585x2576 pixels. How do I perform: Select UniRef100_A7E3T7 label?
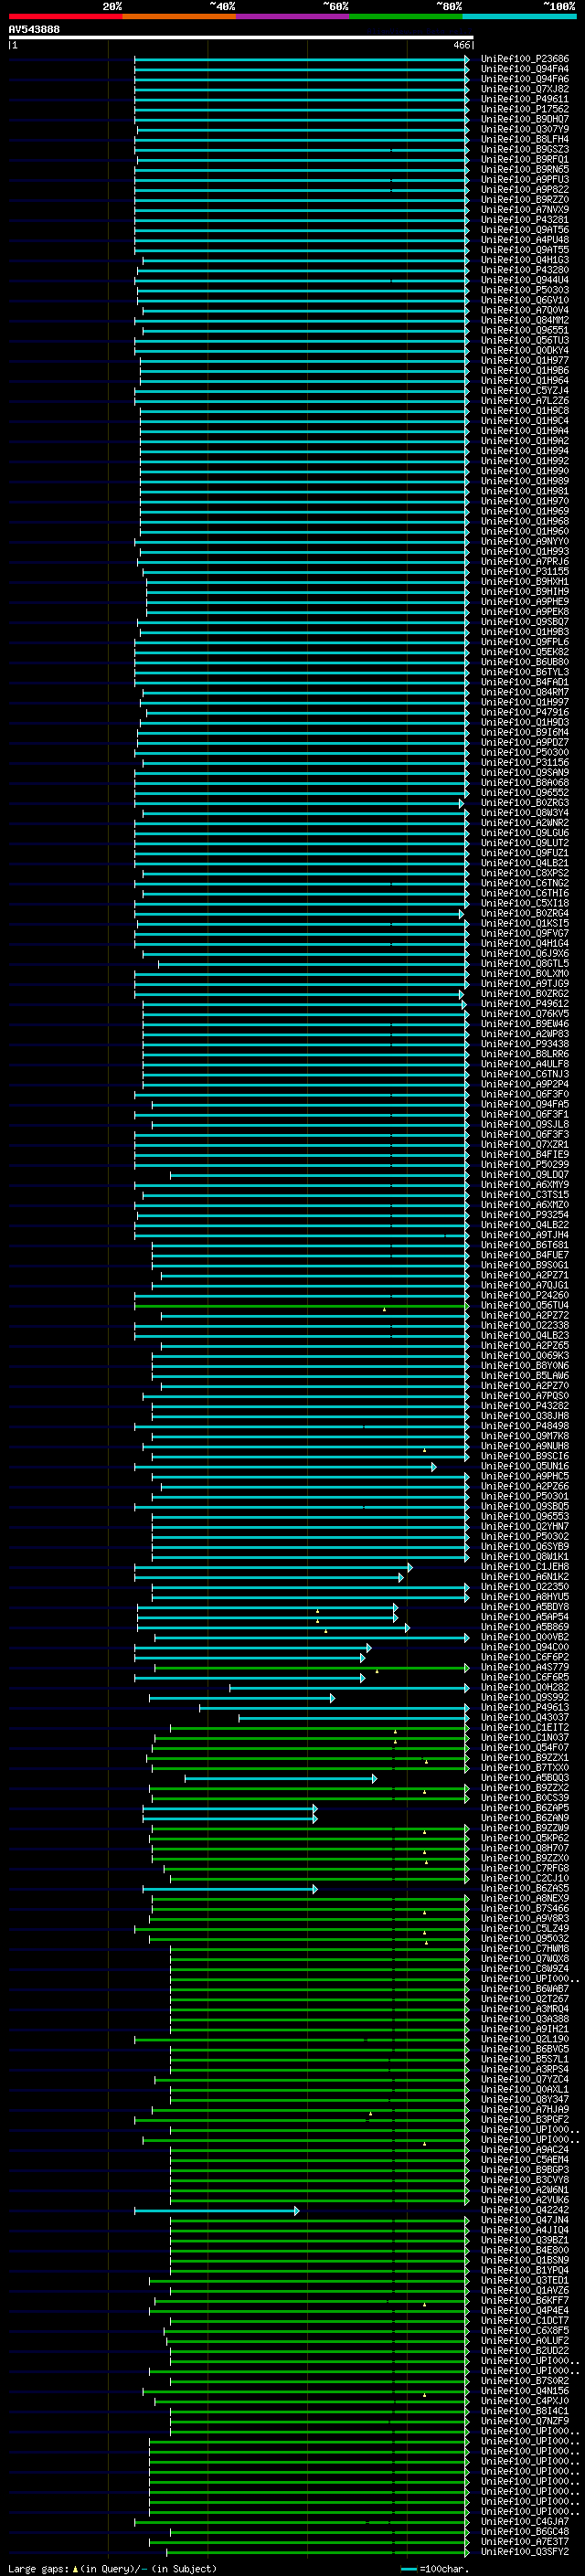pos(525,2541)
